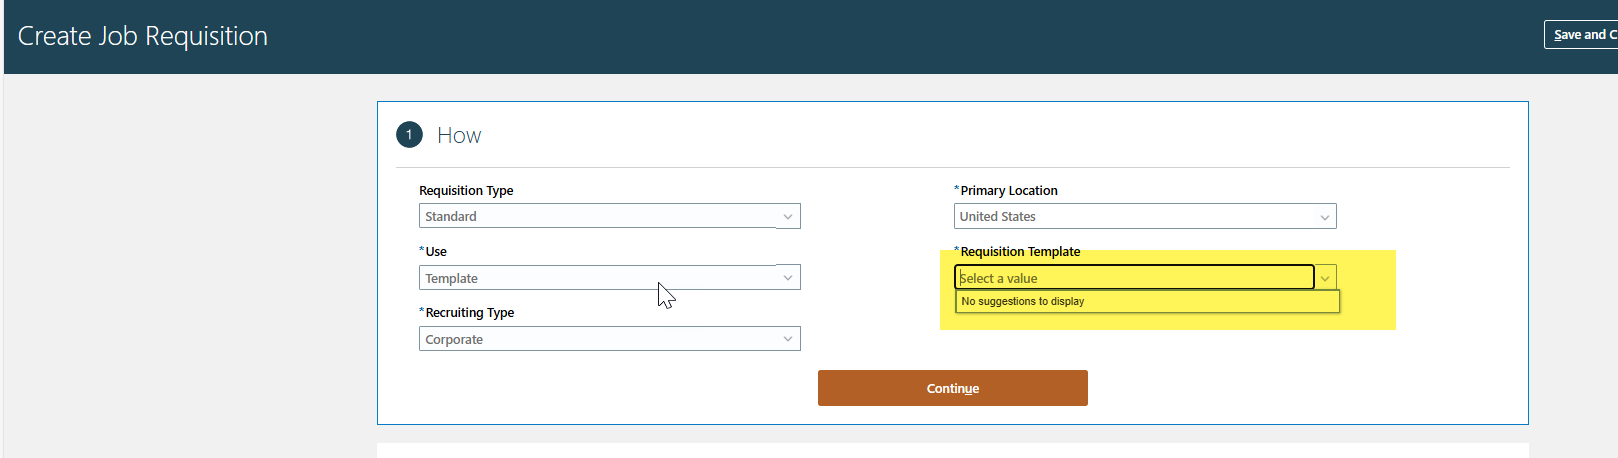The width and height of the screenshot is (1618, 458).
Task: Open the Use dropdown showing Template
Action: pos(609,278)
